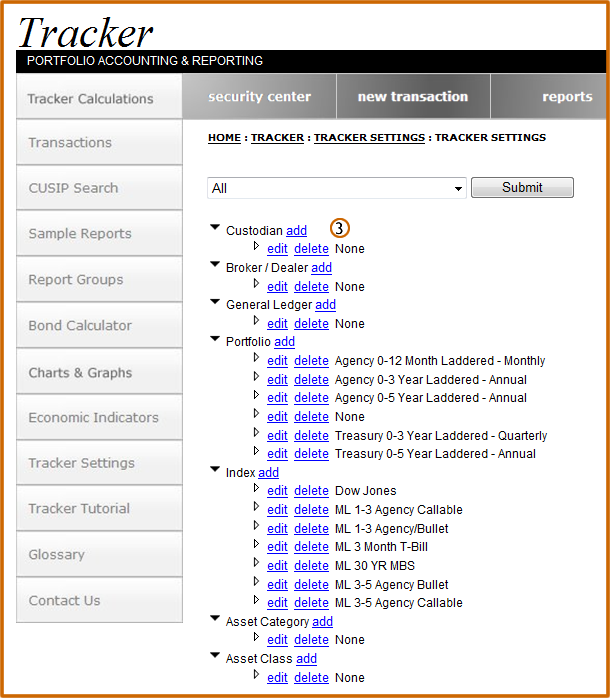Collapse the Index section triangle
The height and width of the screenshot is (698, 610).
215,469
